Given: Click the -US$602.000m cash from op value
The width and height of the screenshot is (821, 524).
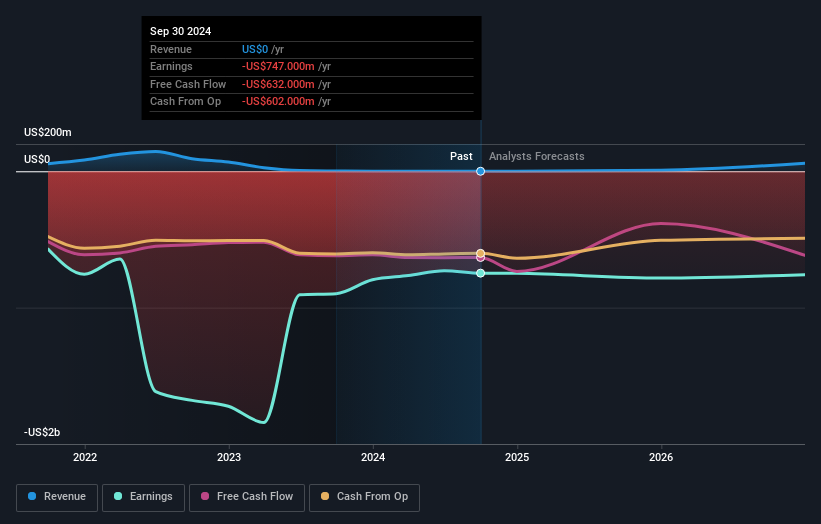Looking at the screenshot, I should (x=278, y=102).
